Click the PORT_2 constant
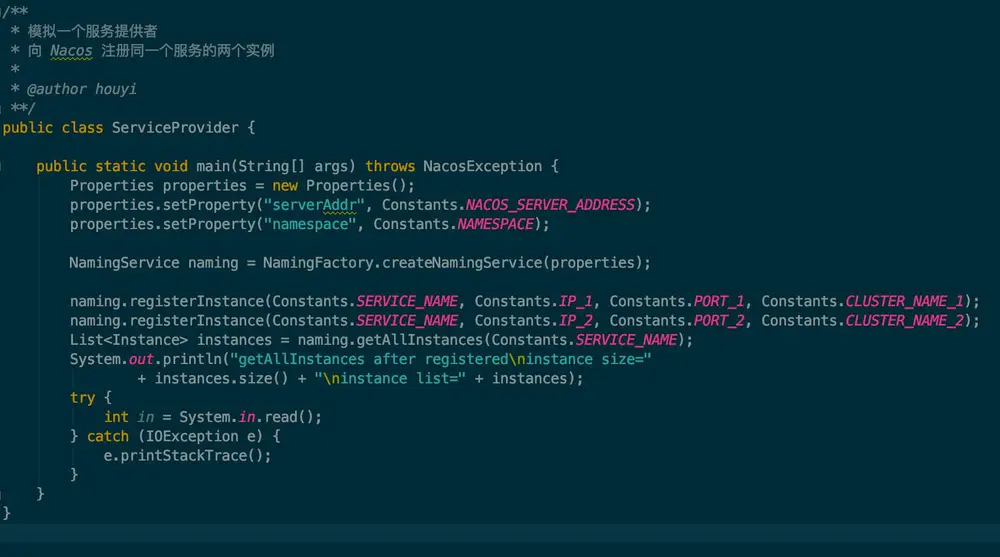Image resolution: width=1000 pixels, height=557 pixels. [x=719, y=320]
